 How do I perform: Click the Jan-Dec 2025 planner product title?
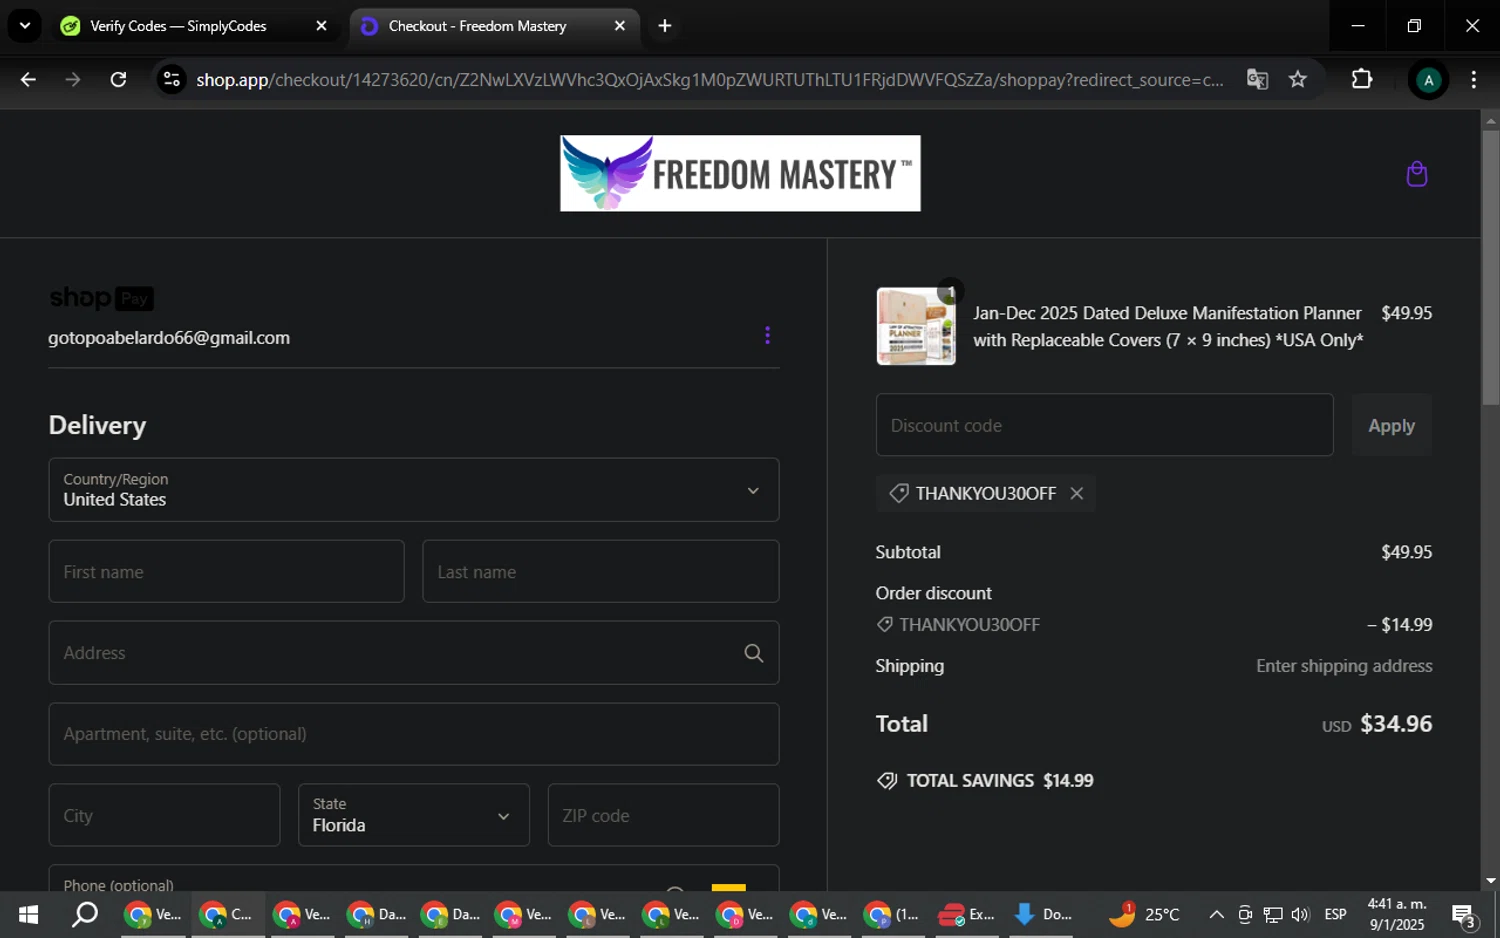(x=1168, y=327)
